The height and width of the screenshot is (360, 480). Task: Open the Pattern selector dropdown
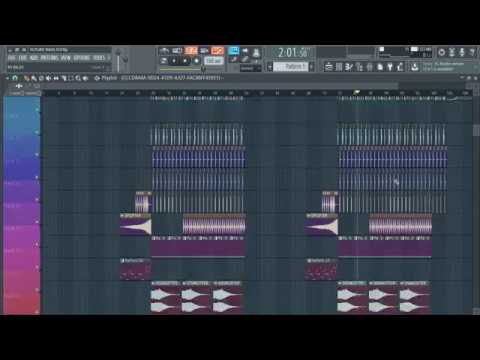click(291, 67)
